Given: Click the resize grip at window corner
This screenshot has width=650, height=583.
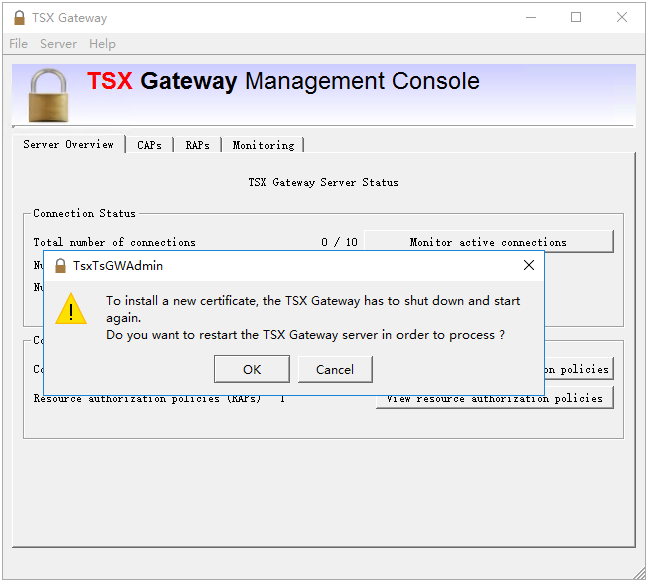Looking at the screenshot, I should (640, 574).
